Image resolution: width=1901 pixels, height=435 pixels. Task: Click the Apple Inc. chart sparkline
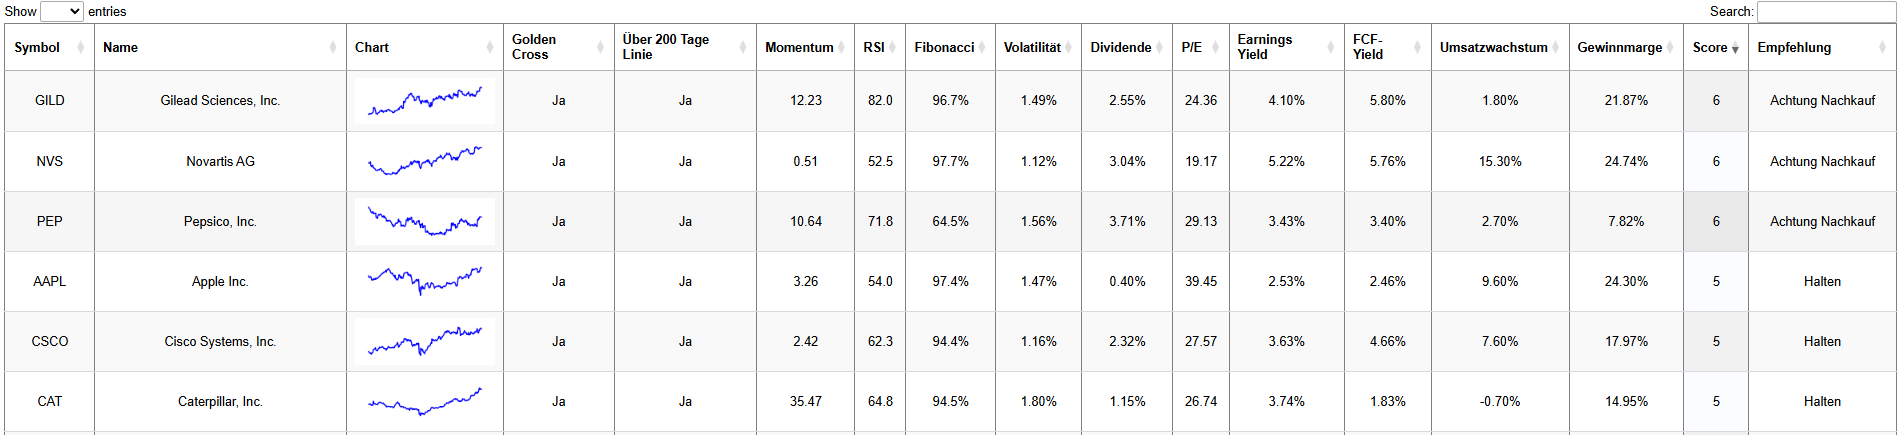(x=425, y=281)
